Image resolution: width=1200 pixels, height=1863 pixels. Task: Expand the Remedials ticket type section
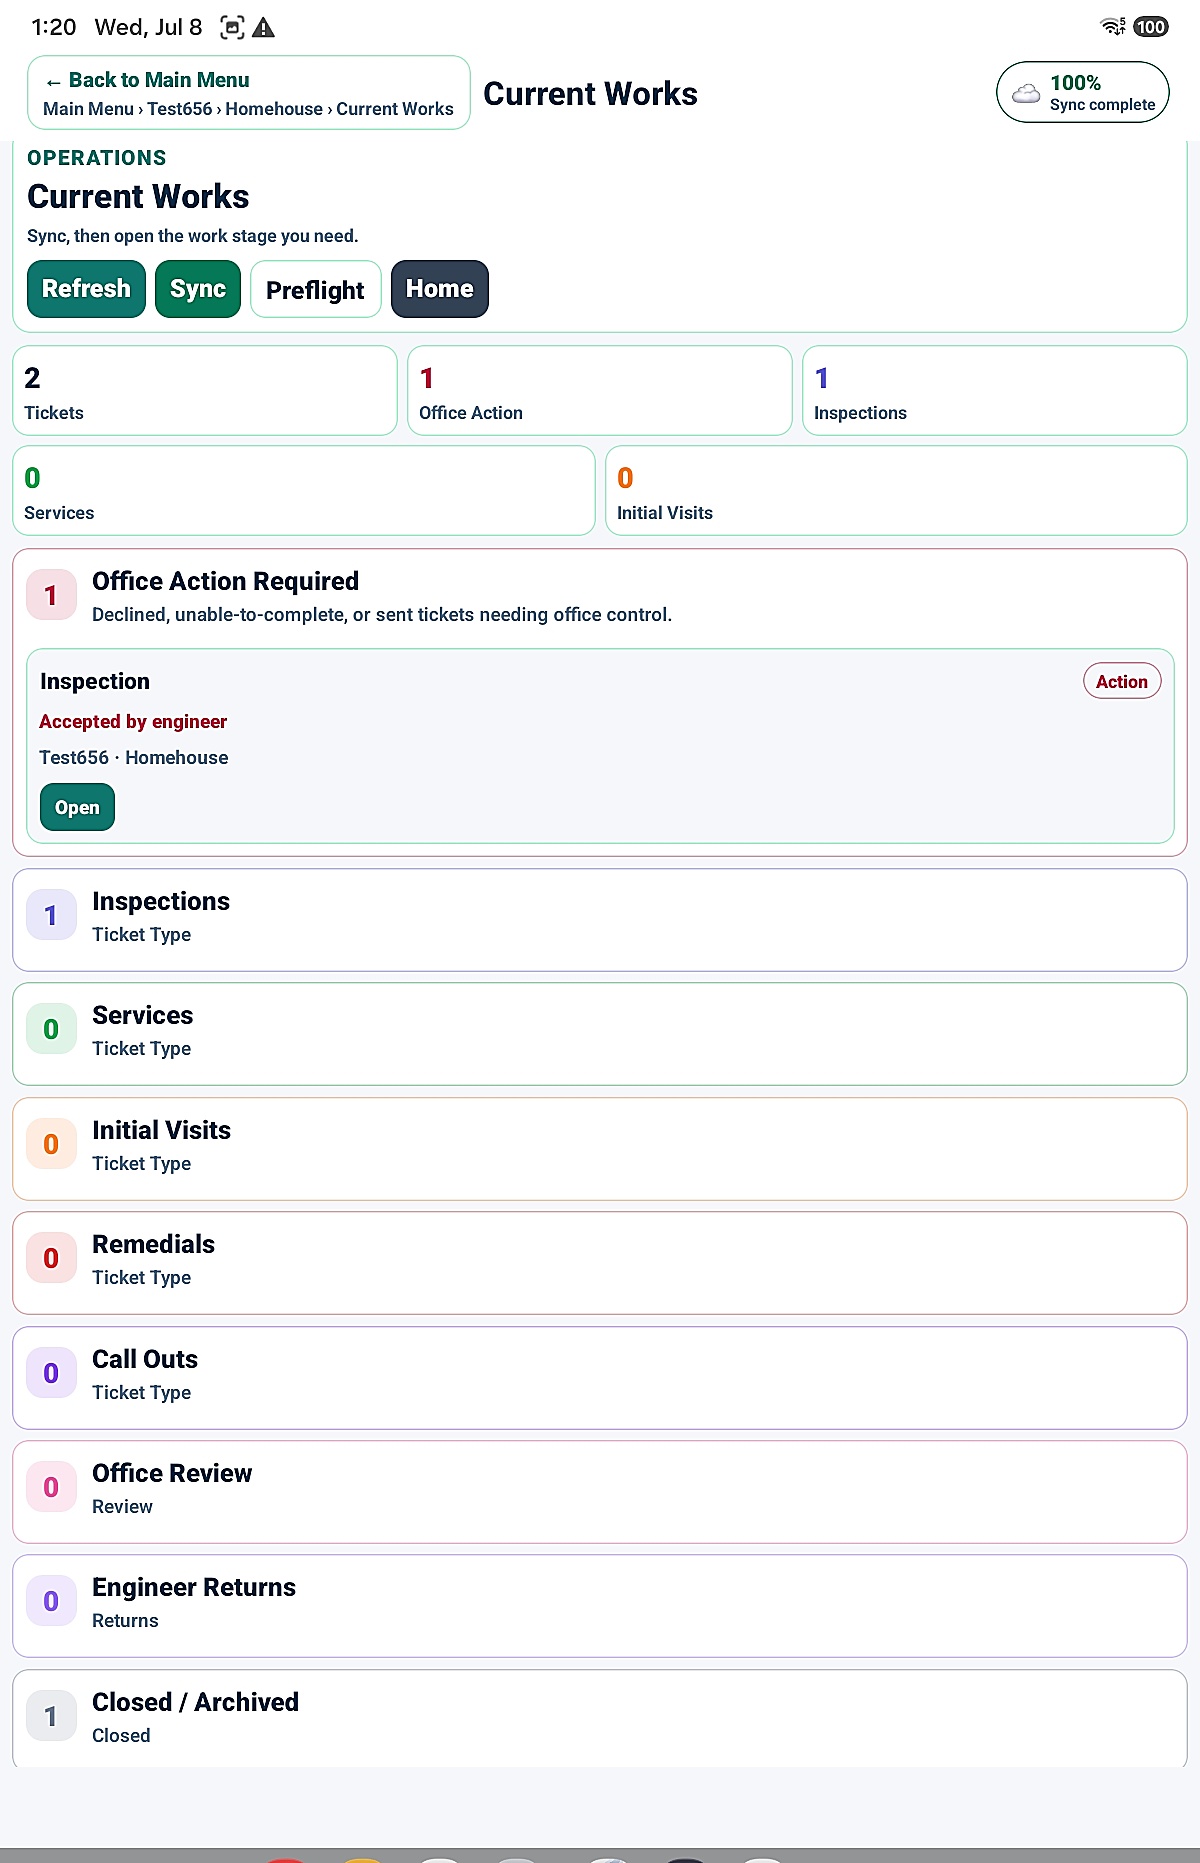(x=600, y=1263)
